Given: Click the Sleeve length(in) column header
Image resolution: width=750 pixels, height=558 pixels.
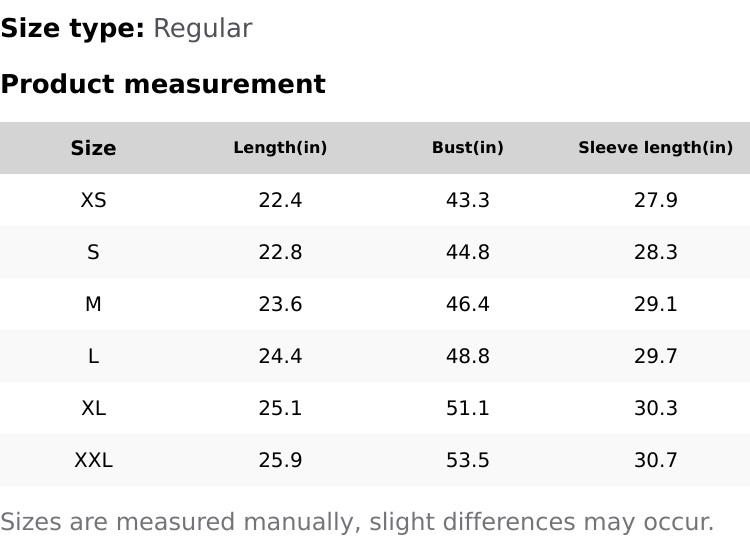Looking at the screenshot, I should pyautogui.click(x=655, y=148).
